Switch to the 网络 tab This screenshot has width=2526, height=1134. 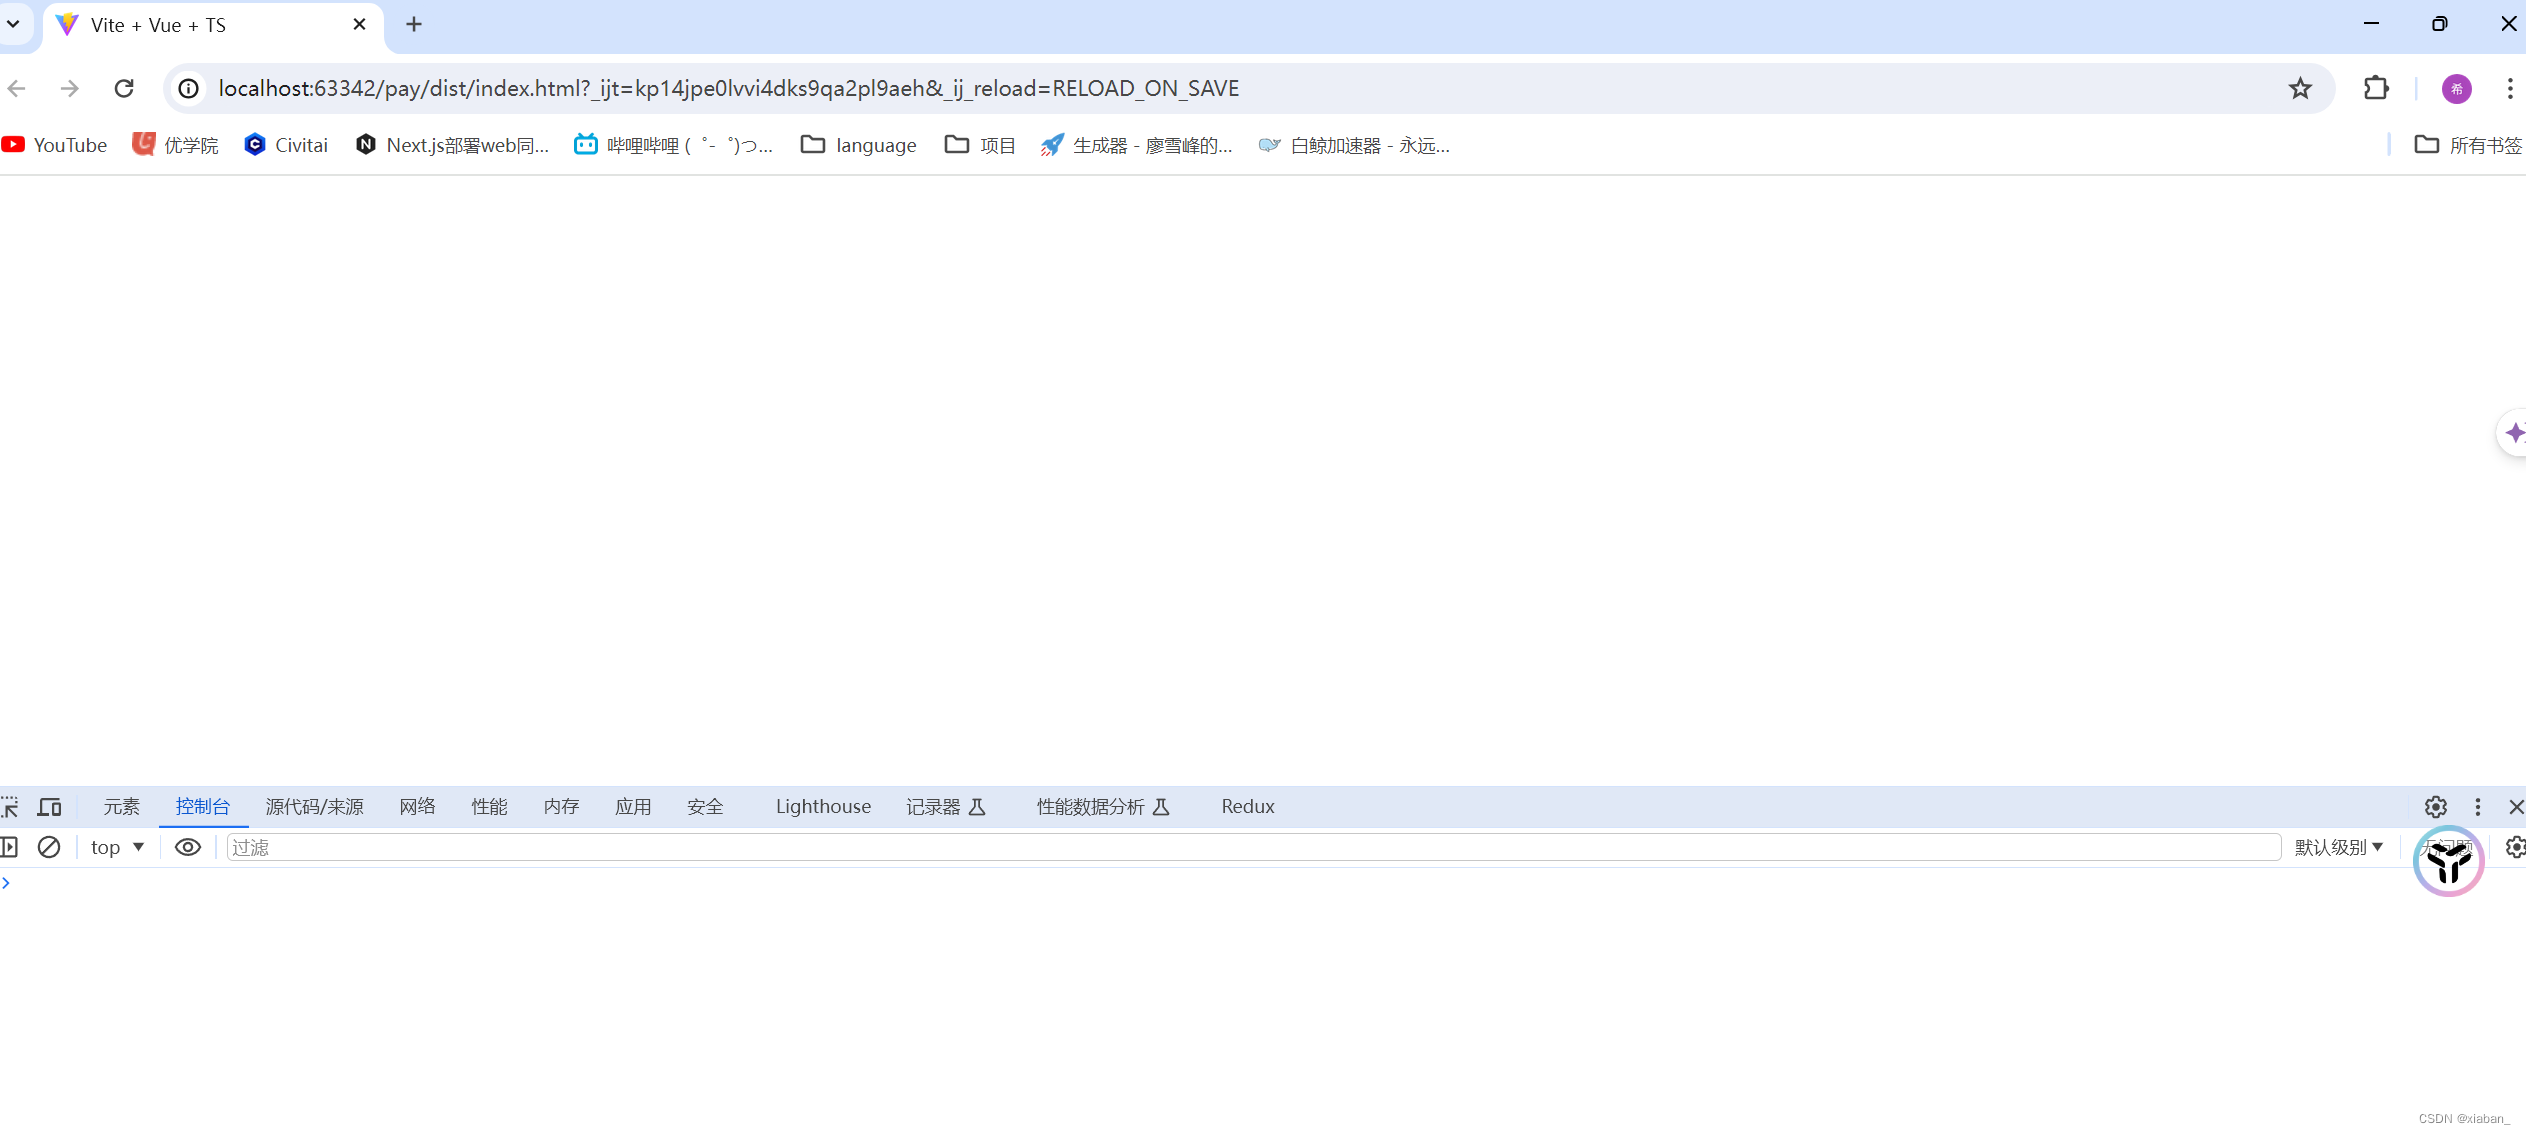(x=417, y=807)
